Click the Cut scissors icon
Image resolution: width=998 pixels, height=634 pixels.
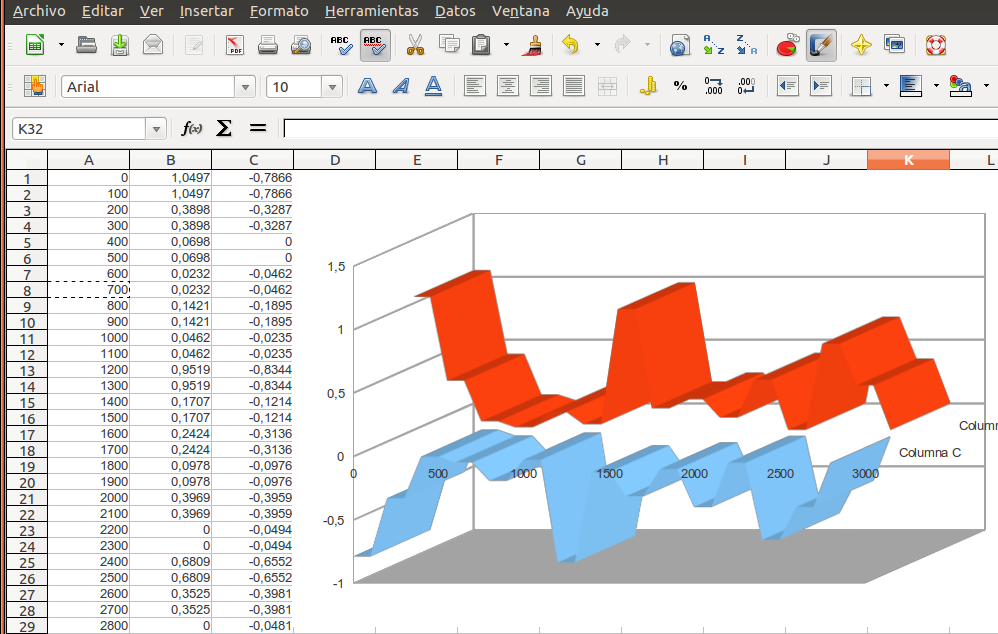(416, 45)
